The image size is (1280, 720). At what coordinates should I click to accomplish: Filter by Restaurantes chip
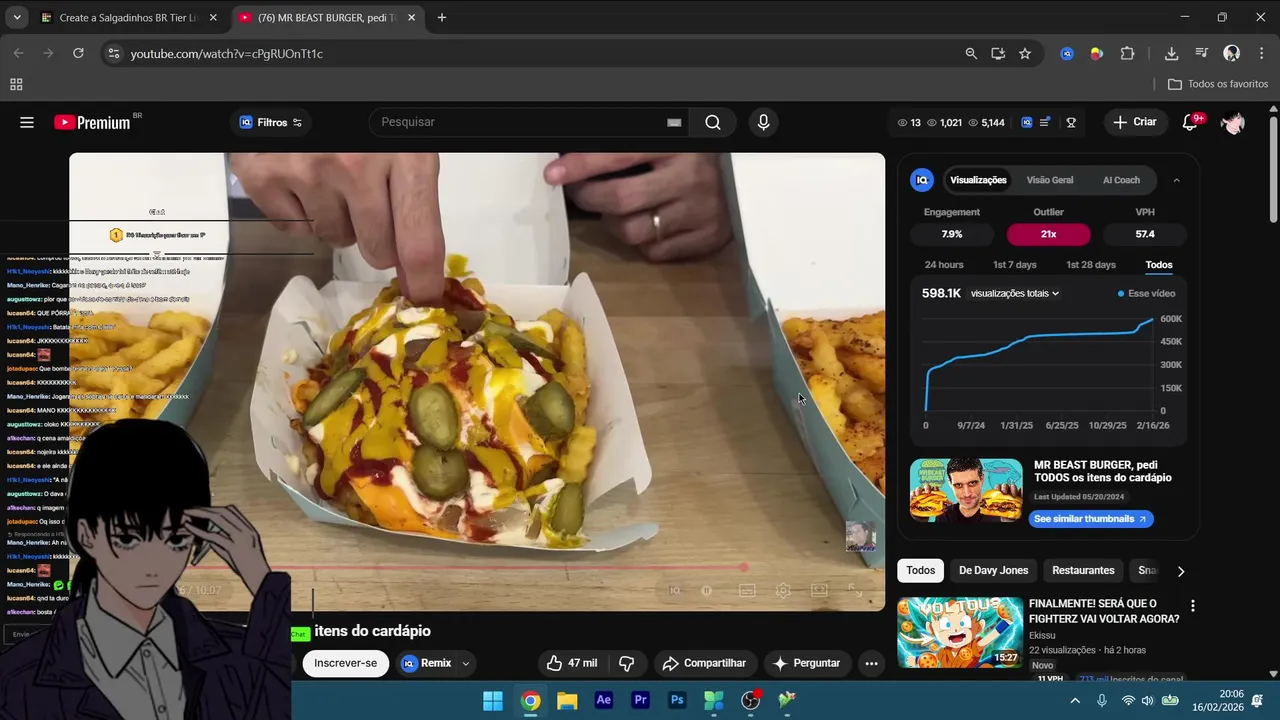[1083, 571]
